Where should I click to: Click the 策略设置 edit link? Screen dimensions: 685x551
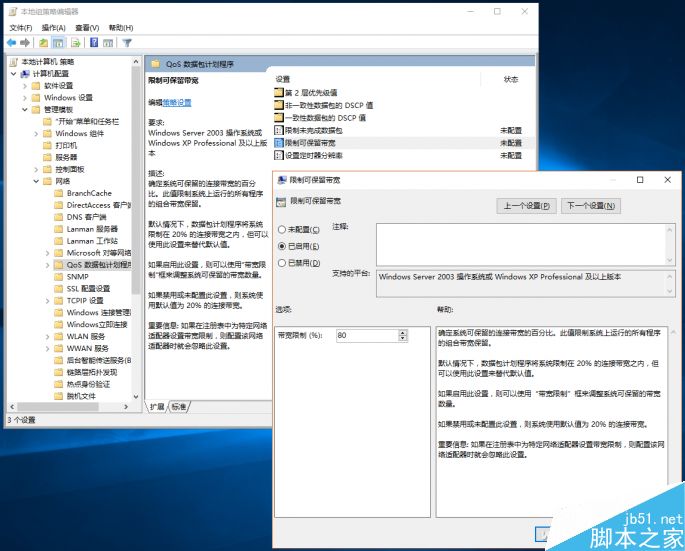click(x=177, y=102)
